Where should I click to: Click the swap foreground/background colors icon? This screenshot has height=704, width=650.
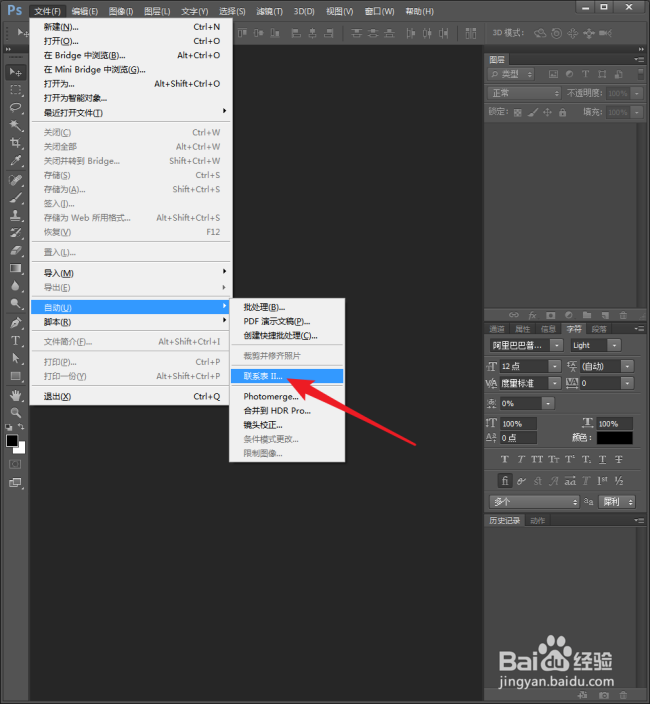pyautogui.click(x=21, y=426)
